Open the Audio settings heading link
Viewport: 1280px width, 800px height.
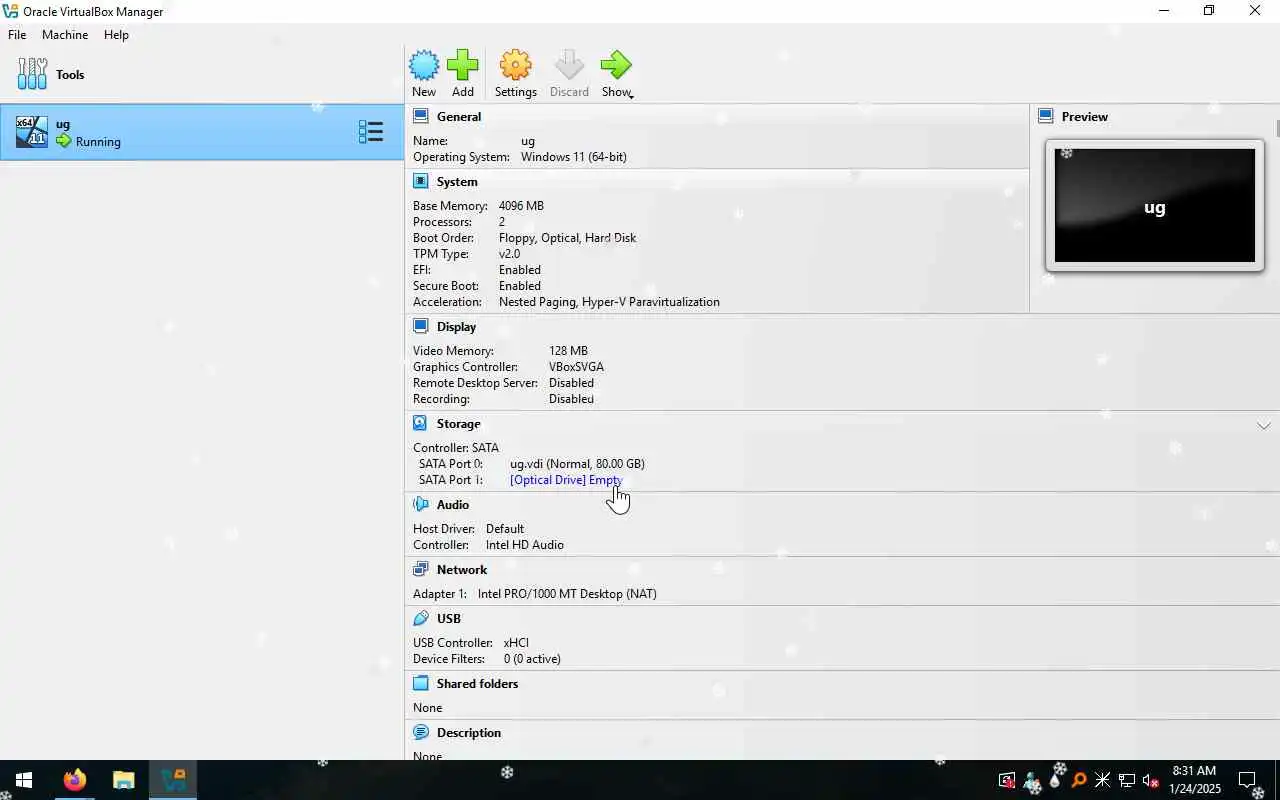click(453, 505)
